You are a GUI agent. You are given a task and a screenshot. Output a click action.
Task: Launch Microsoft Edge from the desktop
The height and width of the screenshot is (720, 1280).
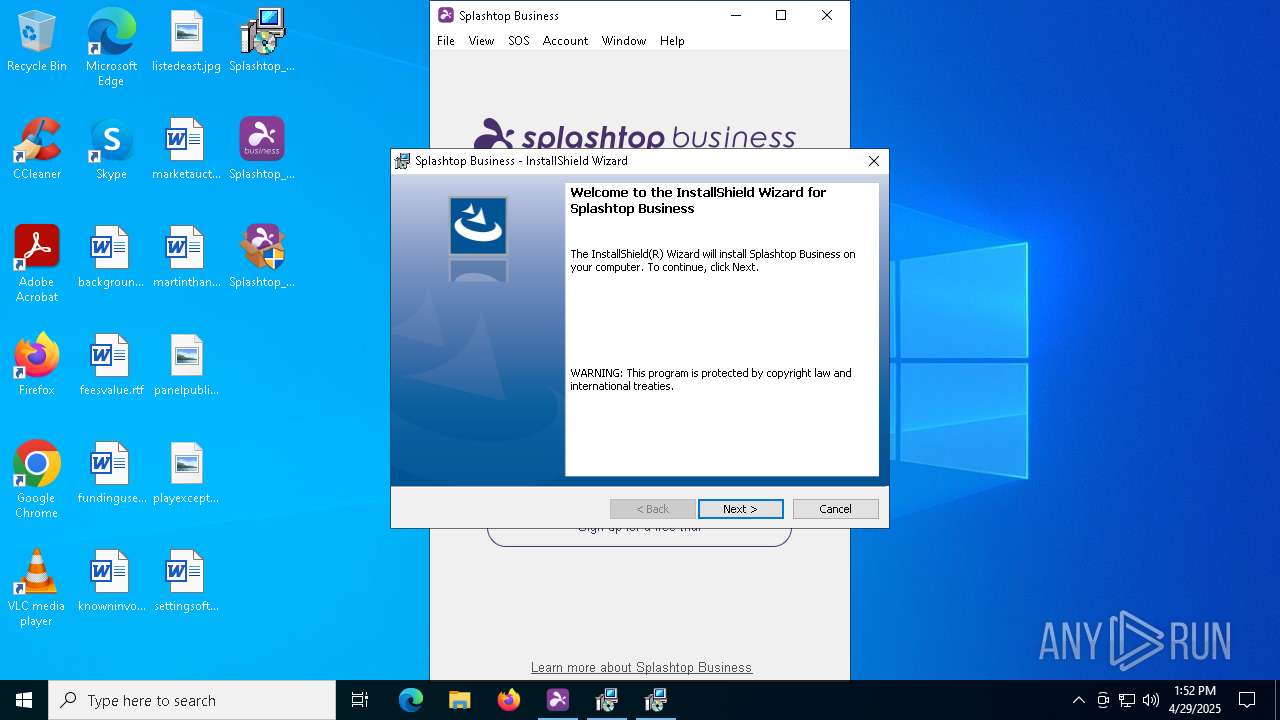[x=111, y=48]
